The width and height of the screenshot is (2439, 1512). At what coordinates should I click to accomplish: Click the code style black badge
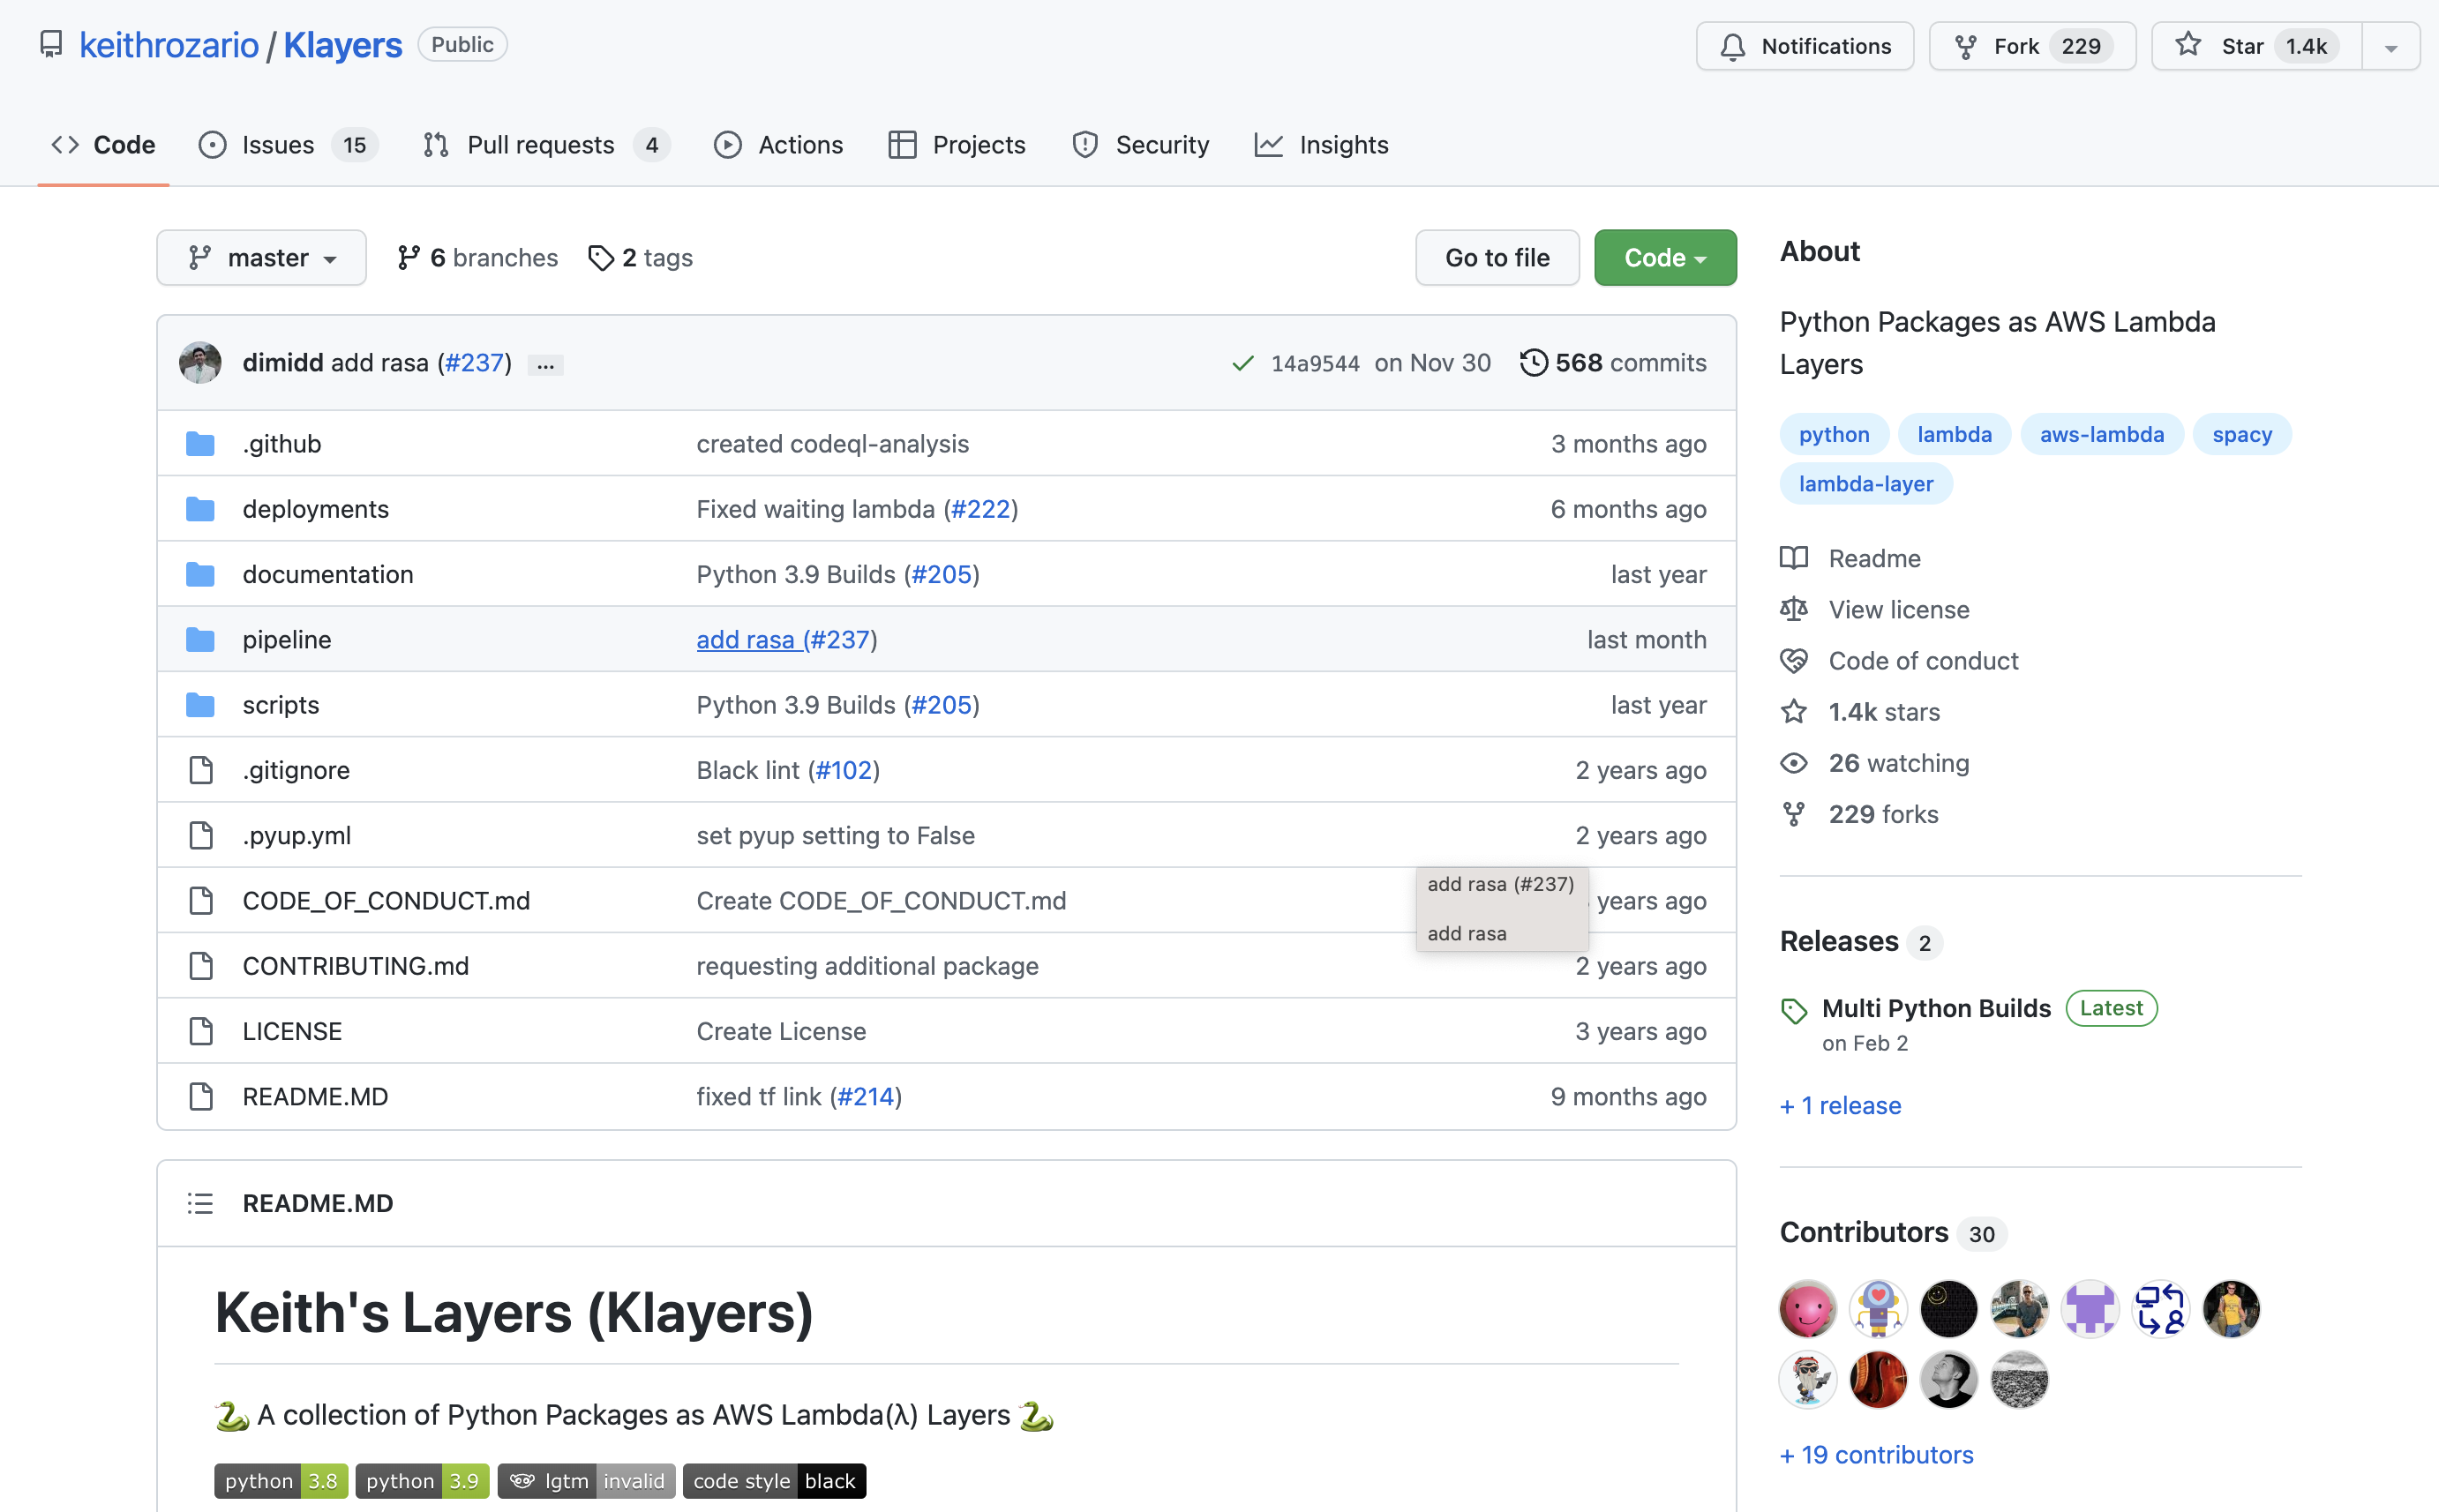(774, 1481)
